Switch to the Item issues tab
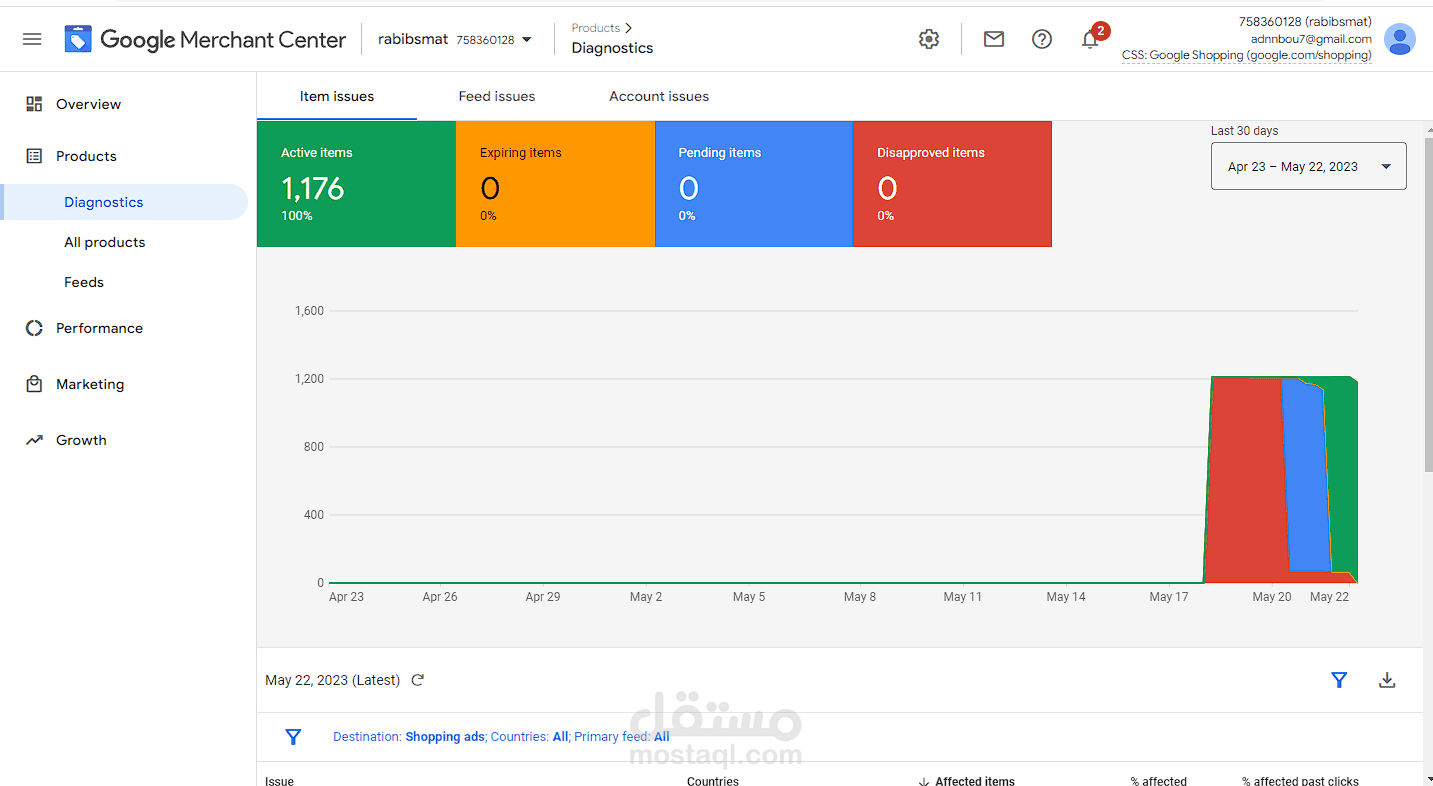This screenshot has width=1433, height=786. tap(337, 97)
